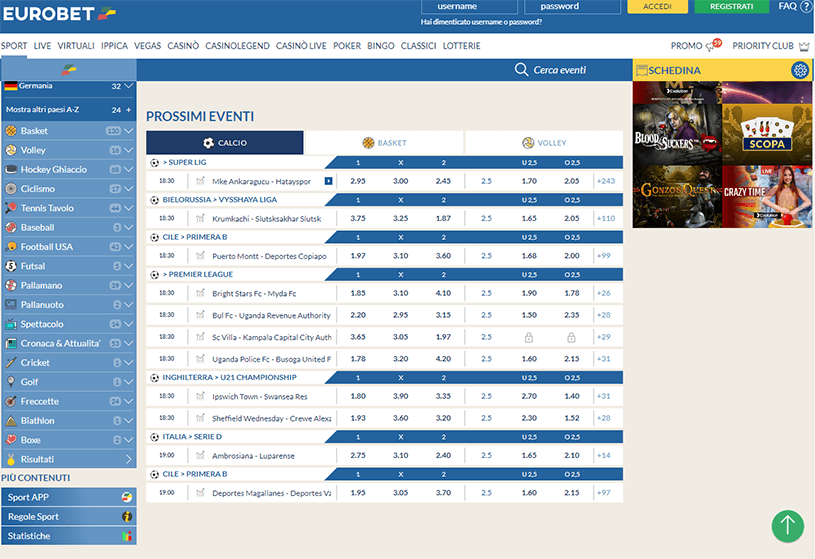This screenshot has width=815, height=559.
Task: Click the Golf icon in sidebar
Action: coord(11,382)
